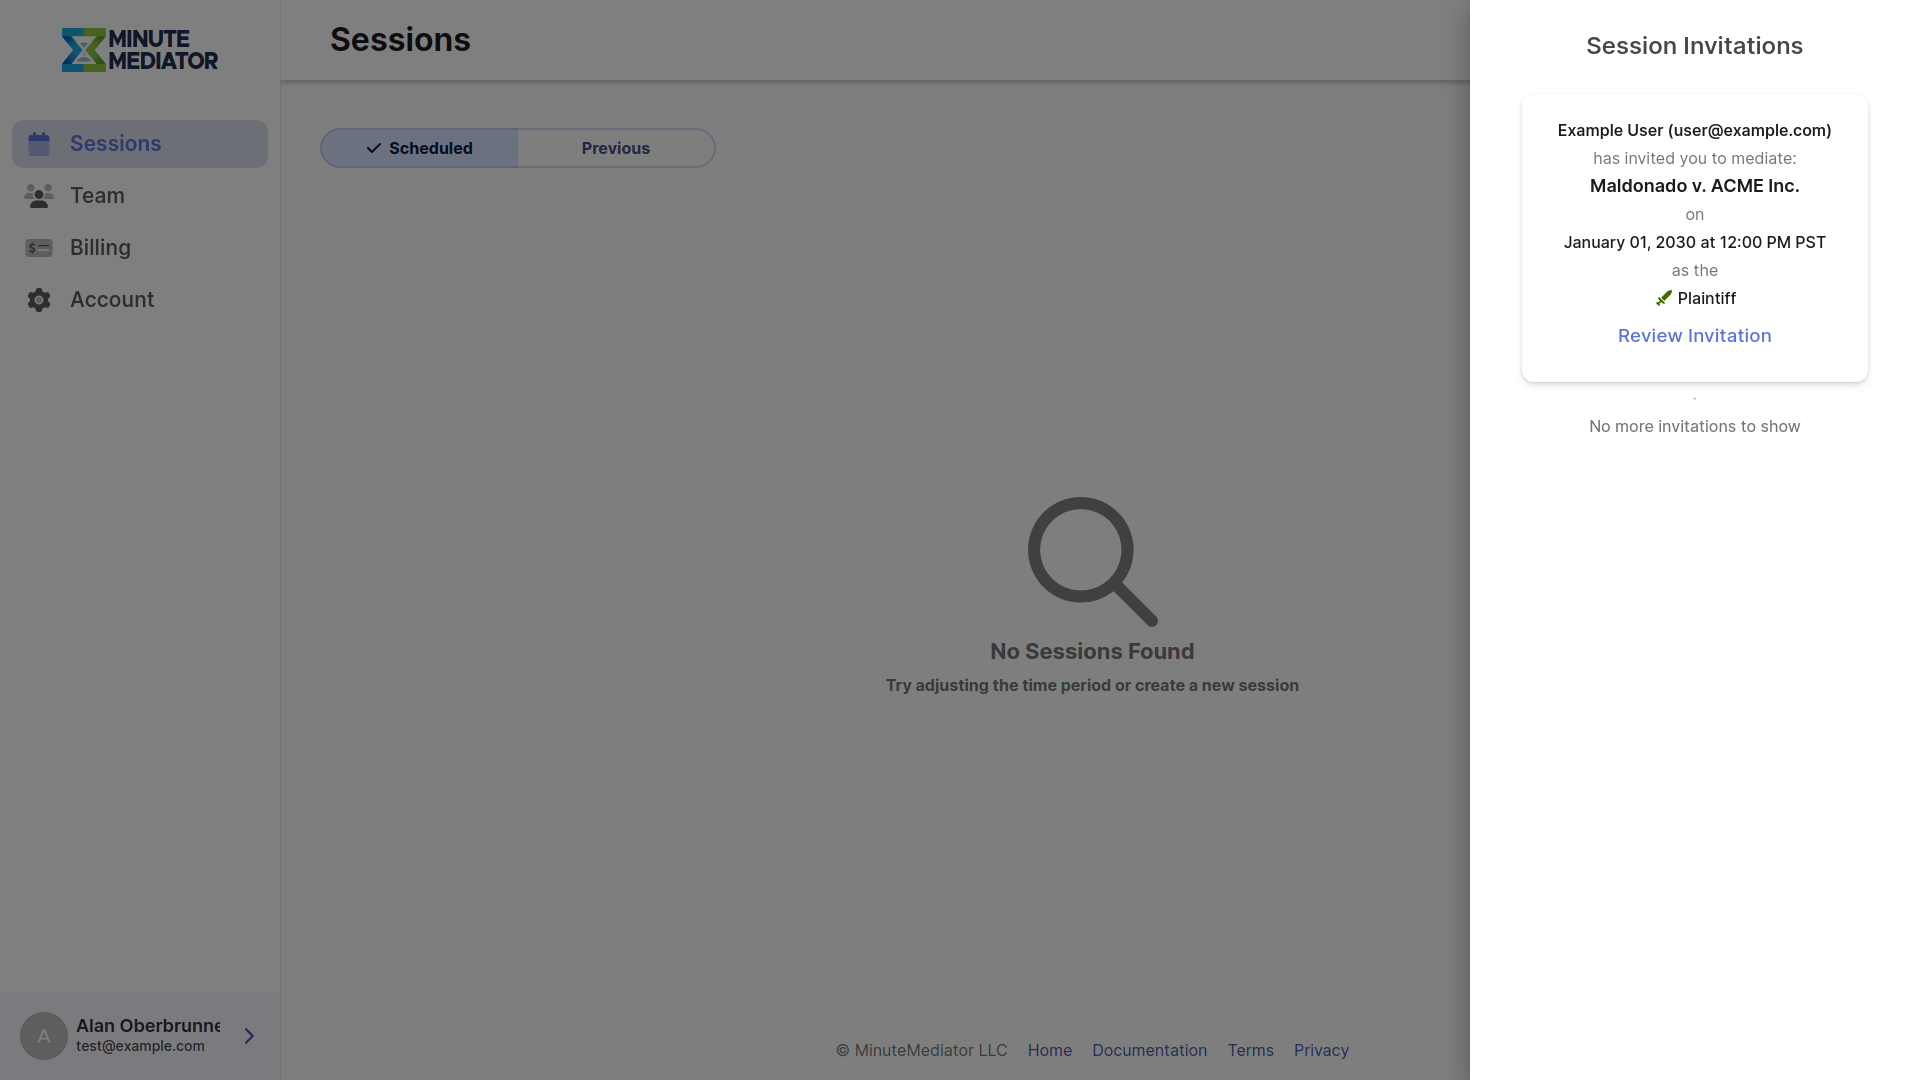The image size is (1920, 1080).
Task: Open the Terms footer link
Action: 1250,1050
